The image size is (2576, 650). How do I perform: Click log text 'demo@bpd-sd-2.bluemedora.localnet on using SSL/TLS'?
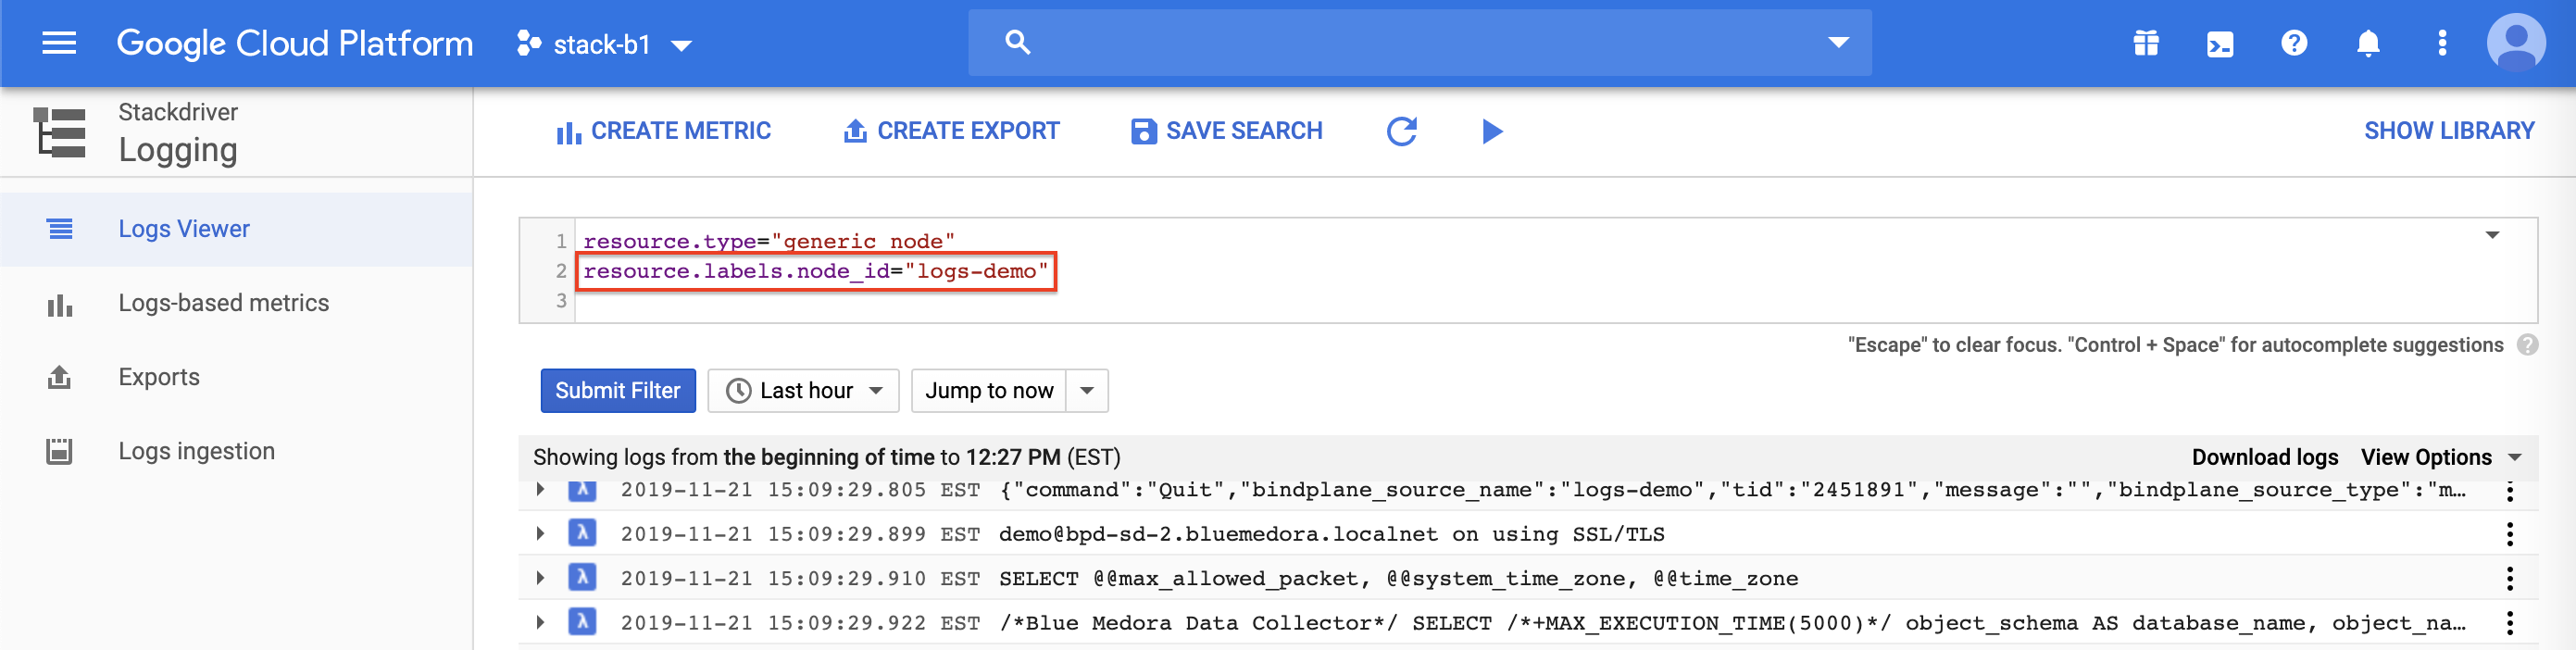coord(1331,535)
